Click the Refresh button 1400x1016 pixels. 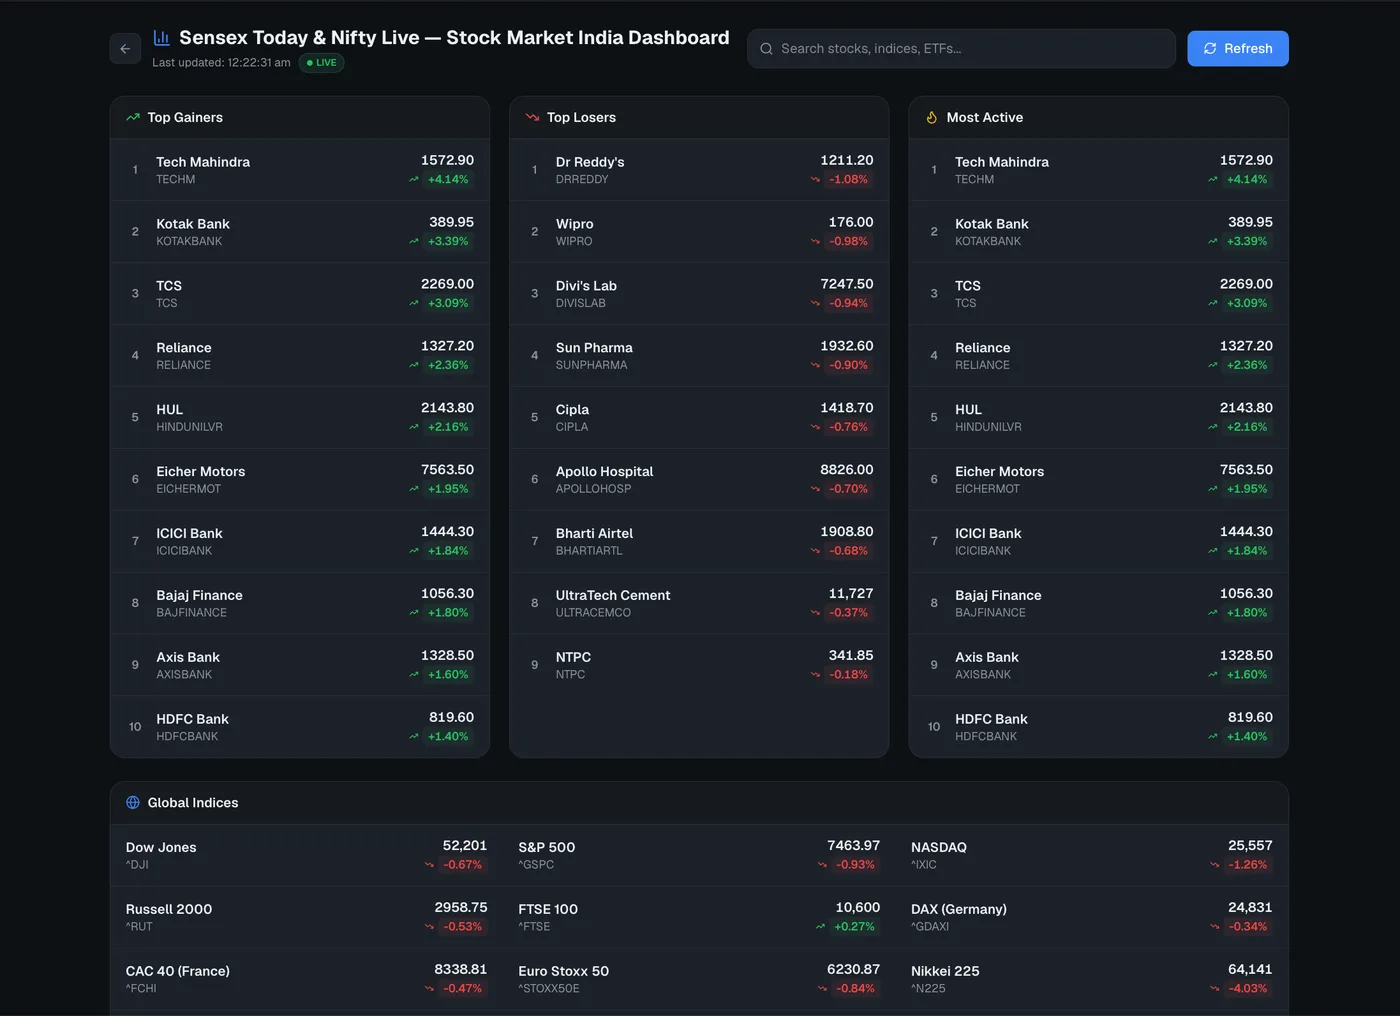pyautogui.click(x=1238, y=49)
